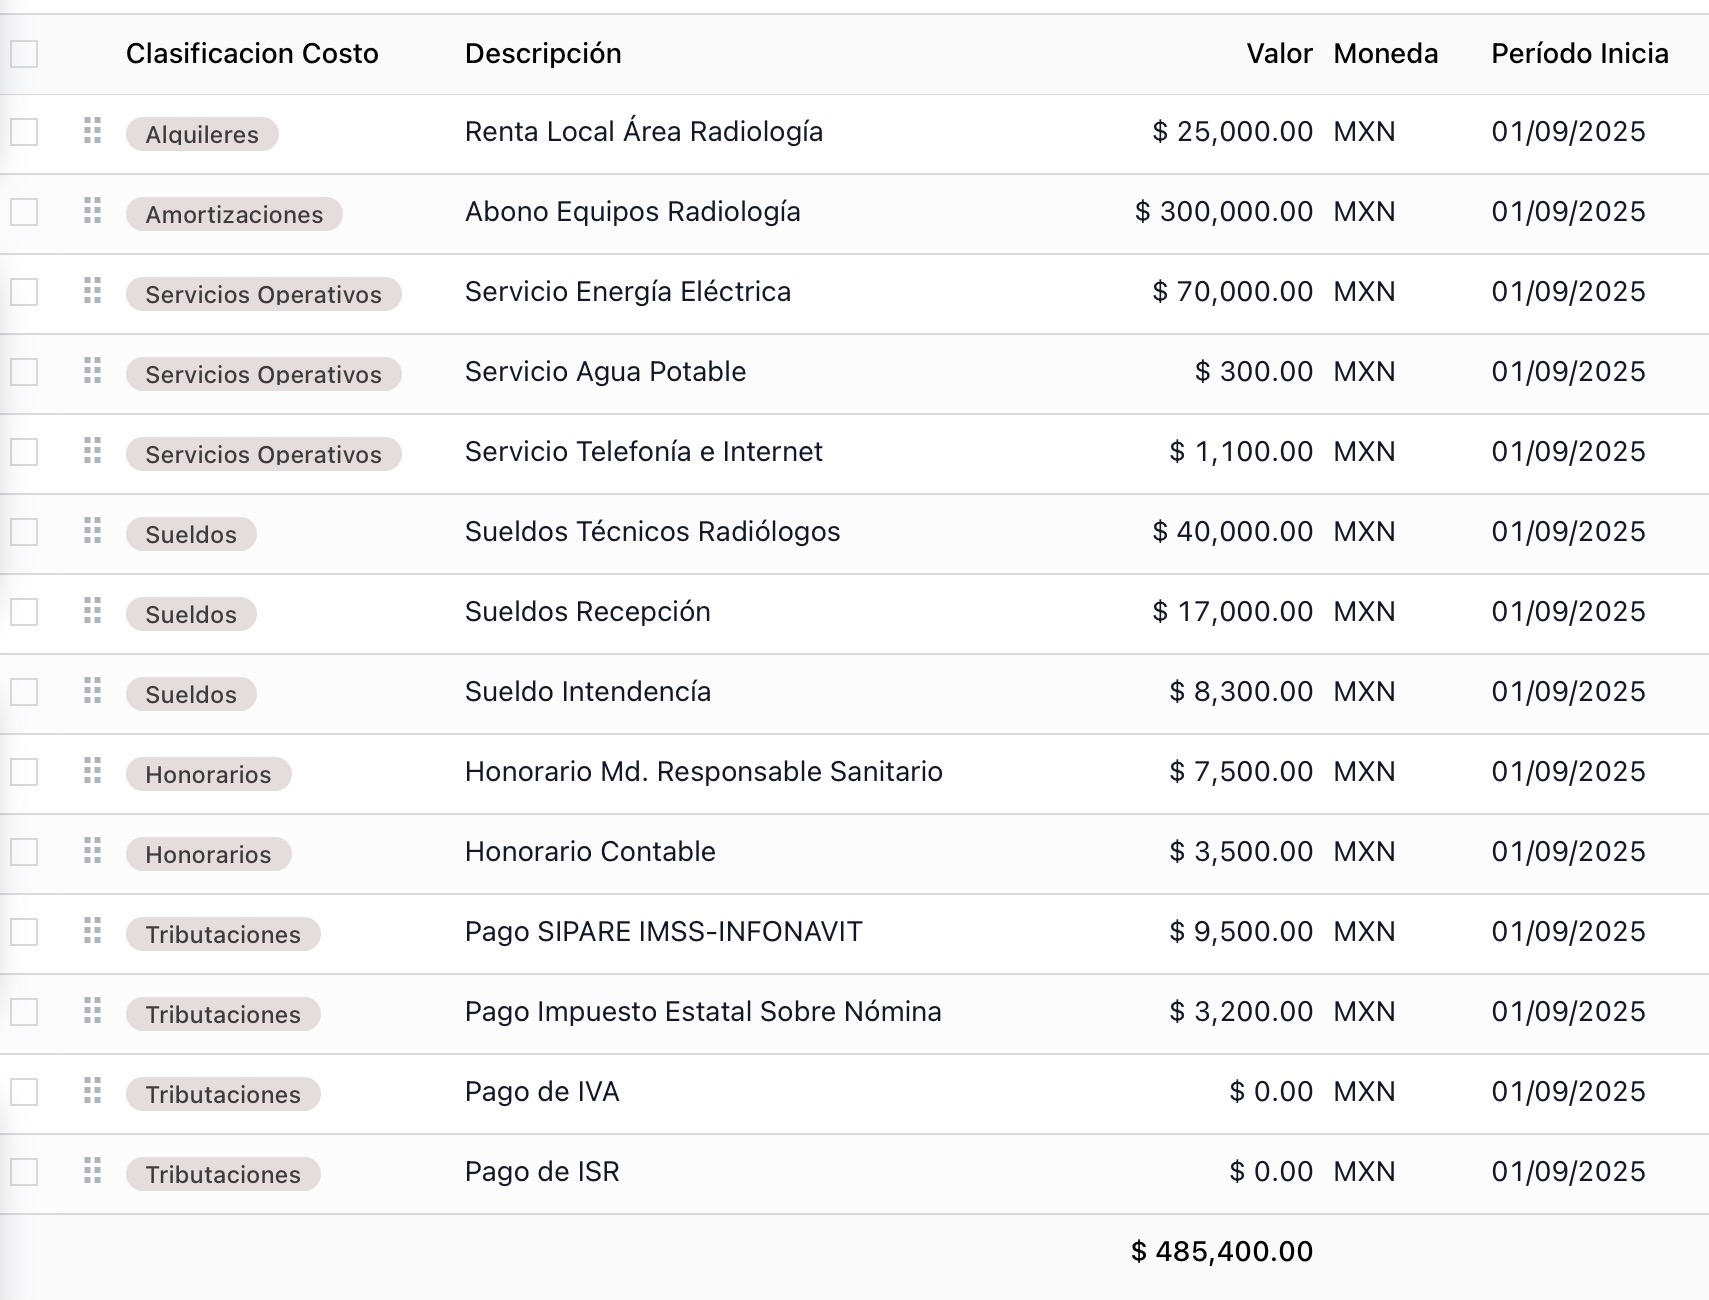Click drag handle for Abono Equipos Radiología row
The image size is (1709, 1300).
[x=92, y=211]
